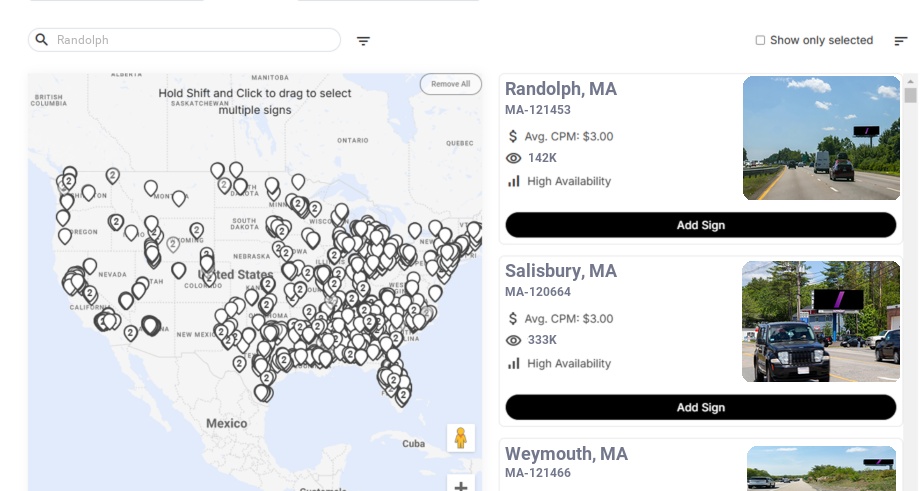Zoom in on the map

461,486
